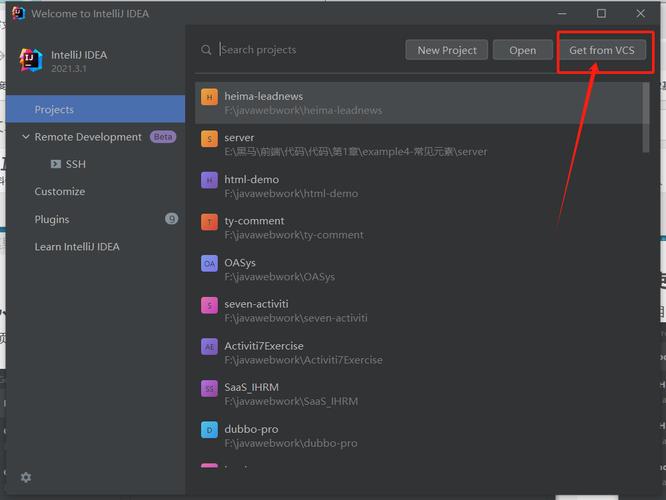Click the html-demo project icon

tap(209, 181)
